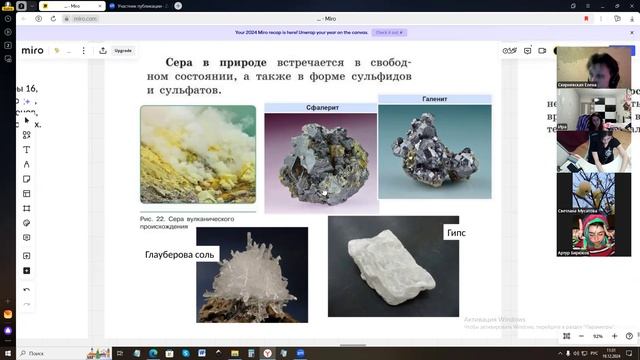Reload the page
This screenshot has height=360, width=640.
(x=53, y=19)
